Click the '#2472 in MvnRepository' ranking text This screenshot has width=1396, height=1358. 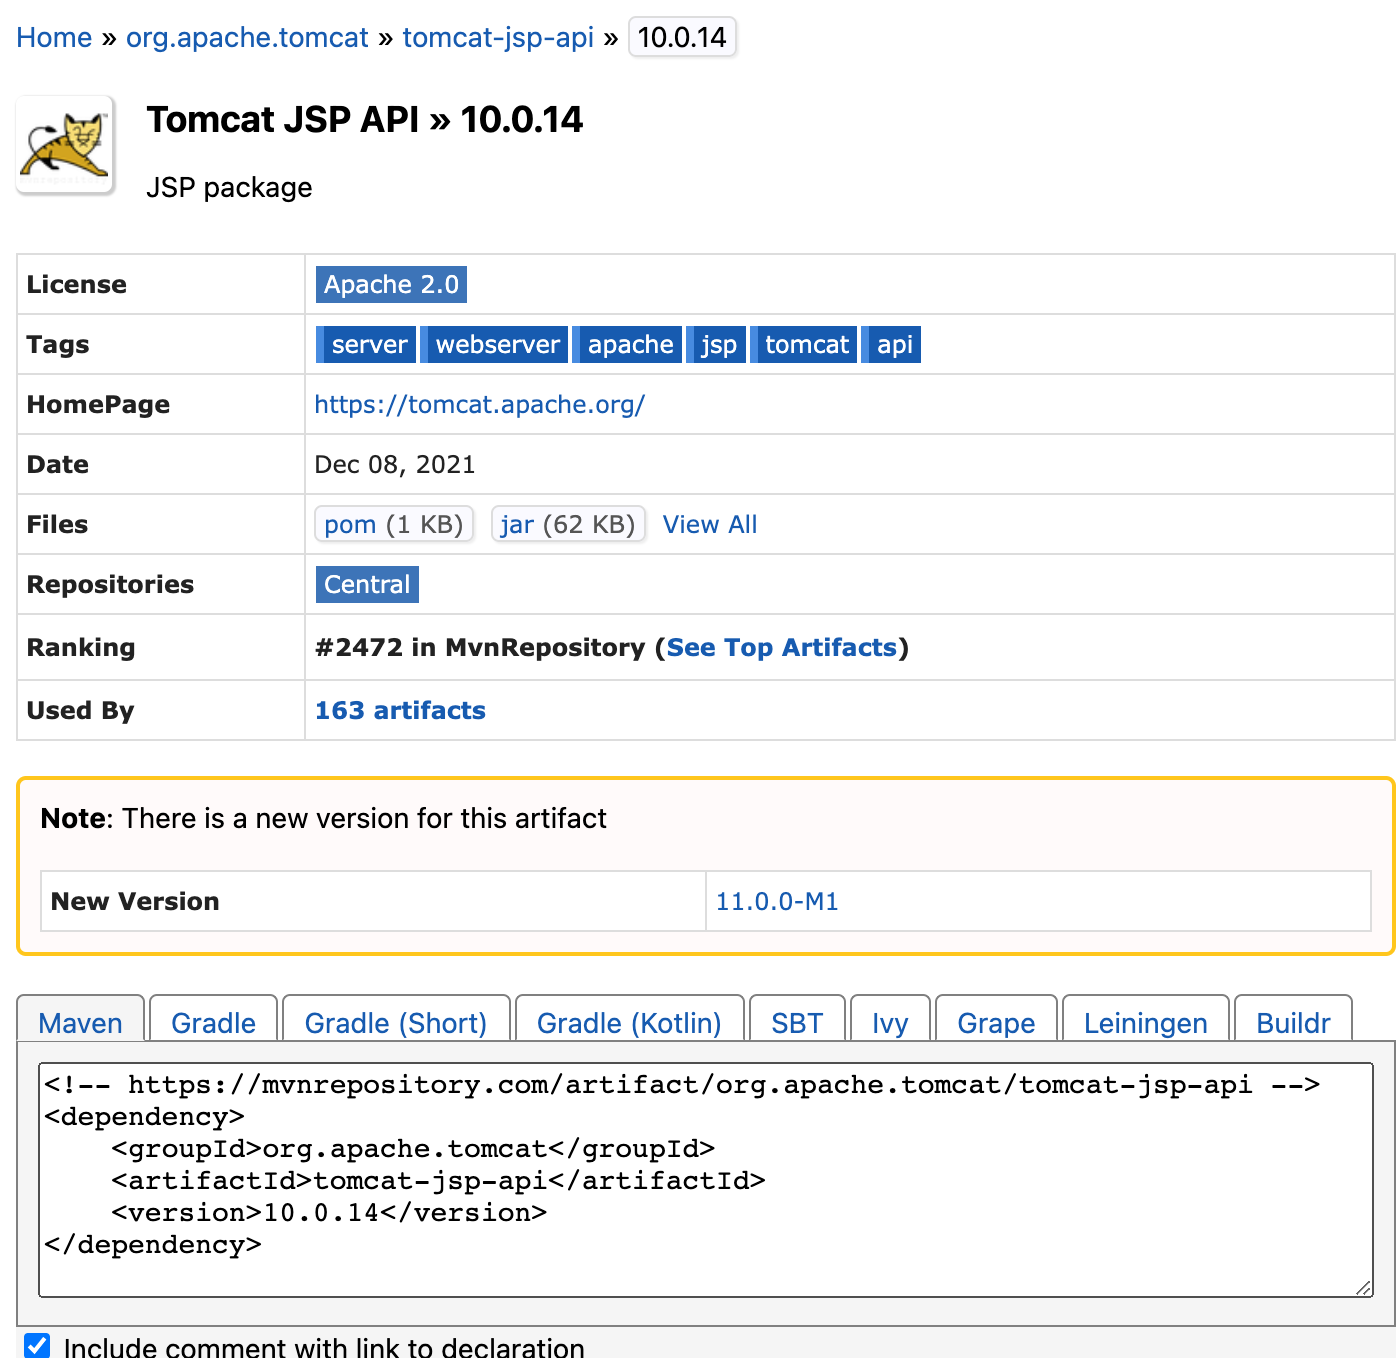480,647
